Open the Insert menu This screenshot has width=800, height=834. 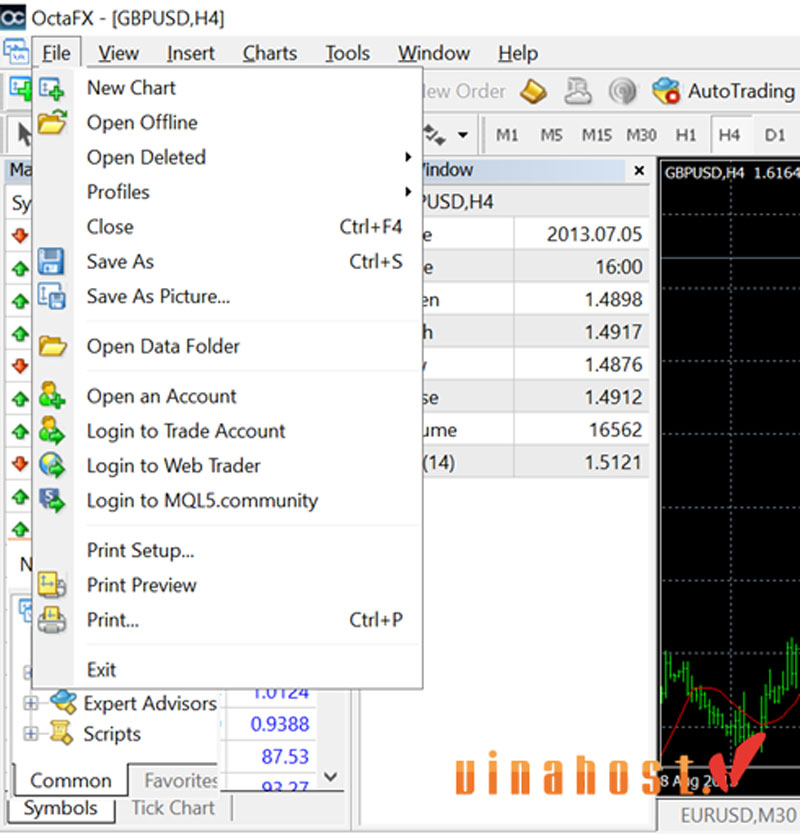[191, 53]
